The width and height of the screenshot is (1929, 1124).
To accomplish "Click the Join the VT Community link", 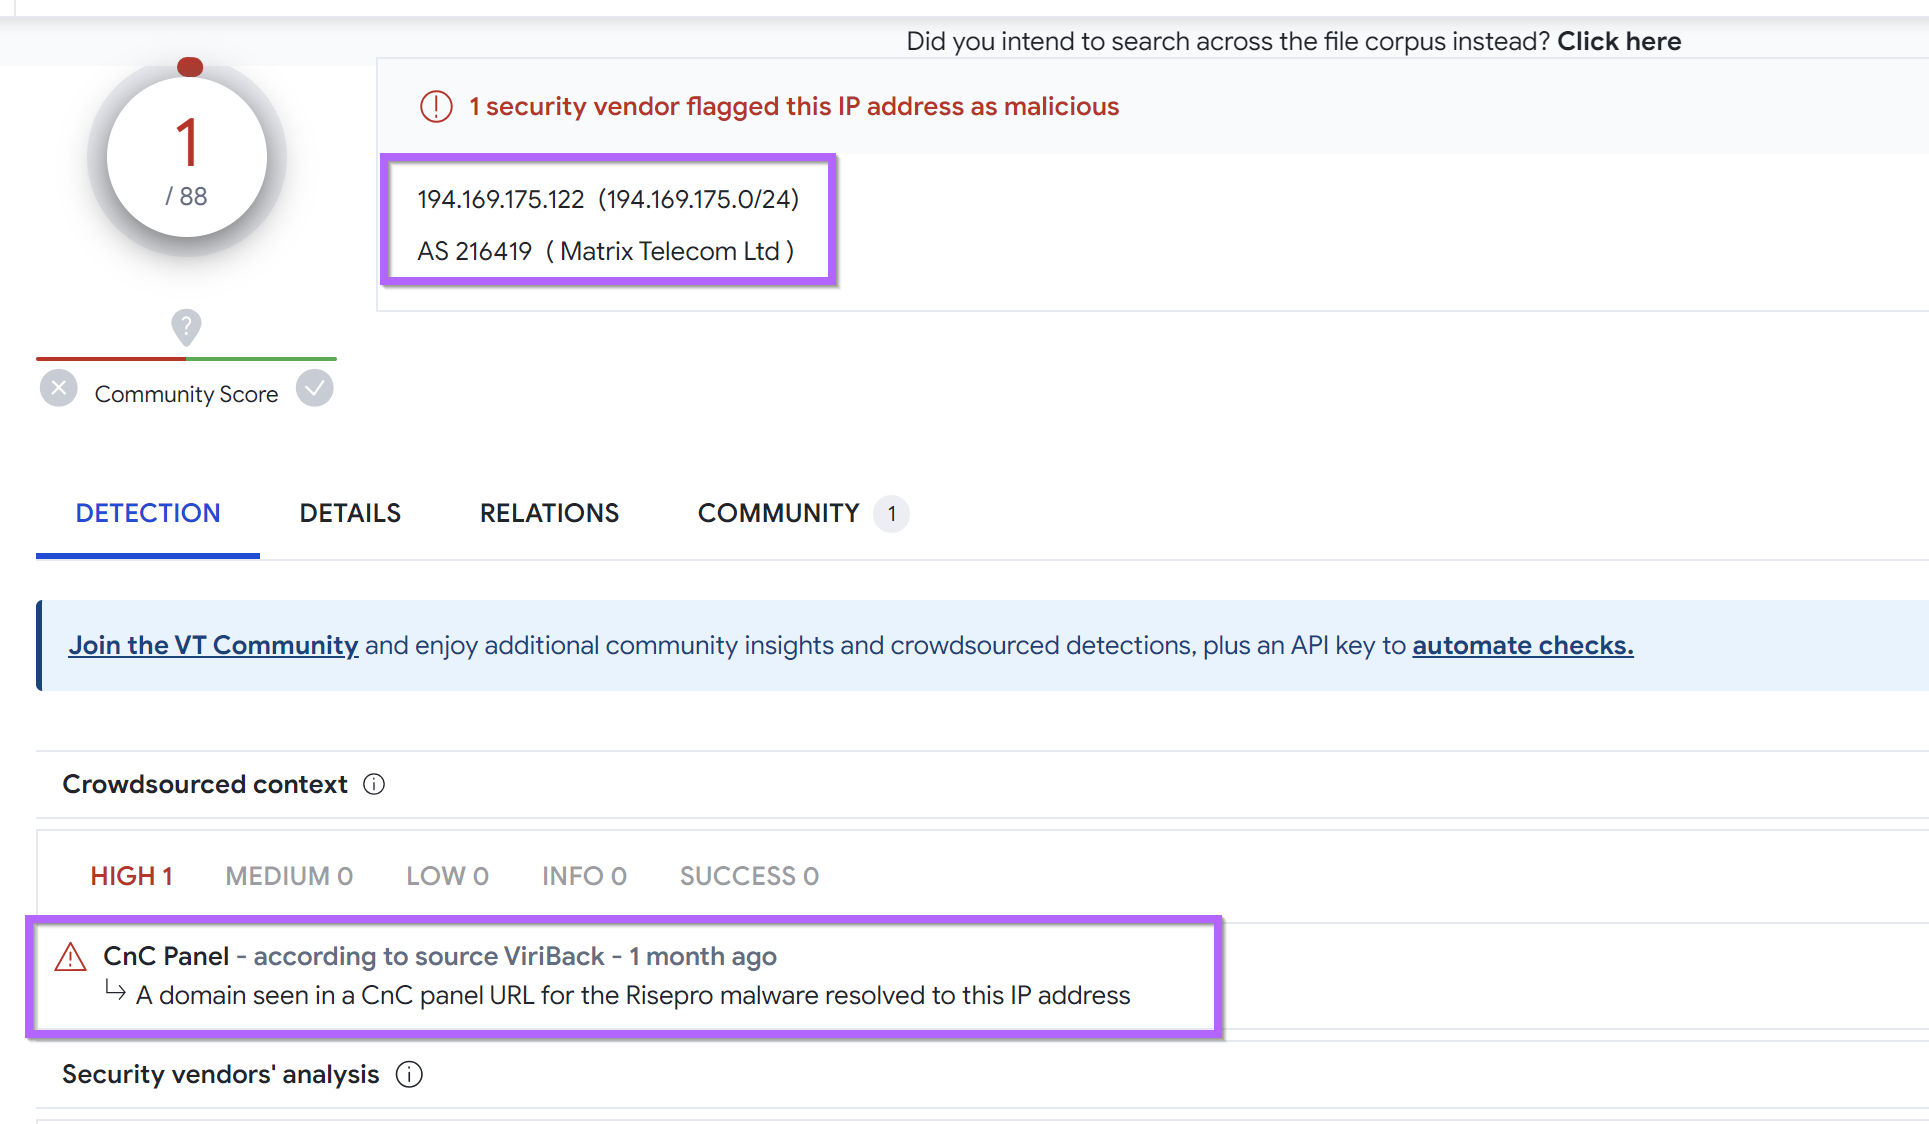I will pyautogui.click(x=213, y=646).
